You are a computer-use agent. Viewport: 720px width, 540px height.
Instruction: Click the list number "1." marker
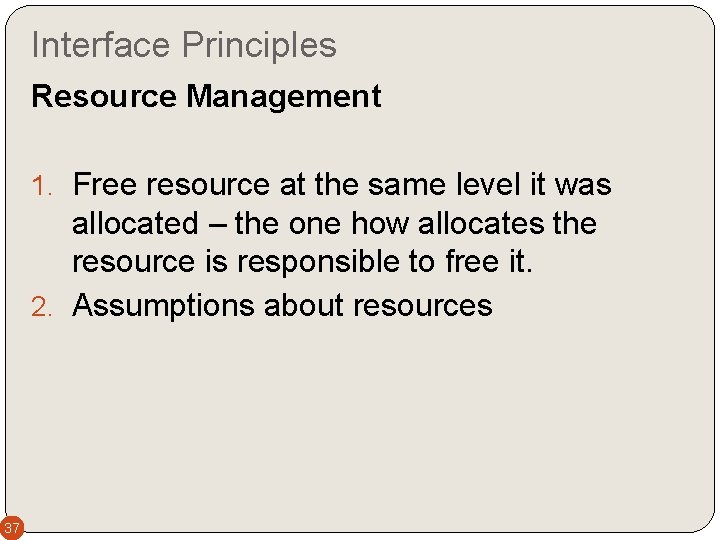(x=46, y=186)
